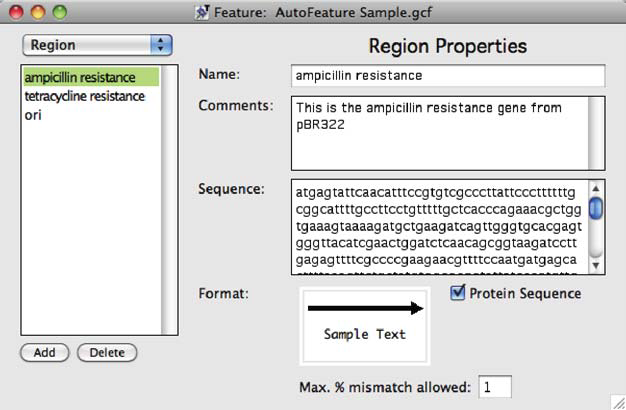This screenshot has height=410, width=626.
Task: Click the yellow minimize window button
Action: pyautogui.click(x=38, y=12)
